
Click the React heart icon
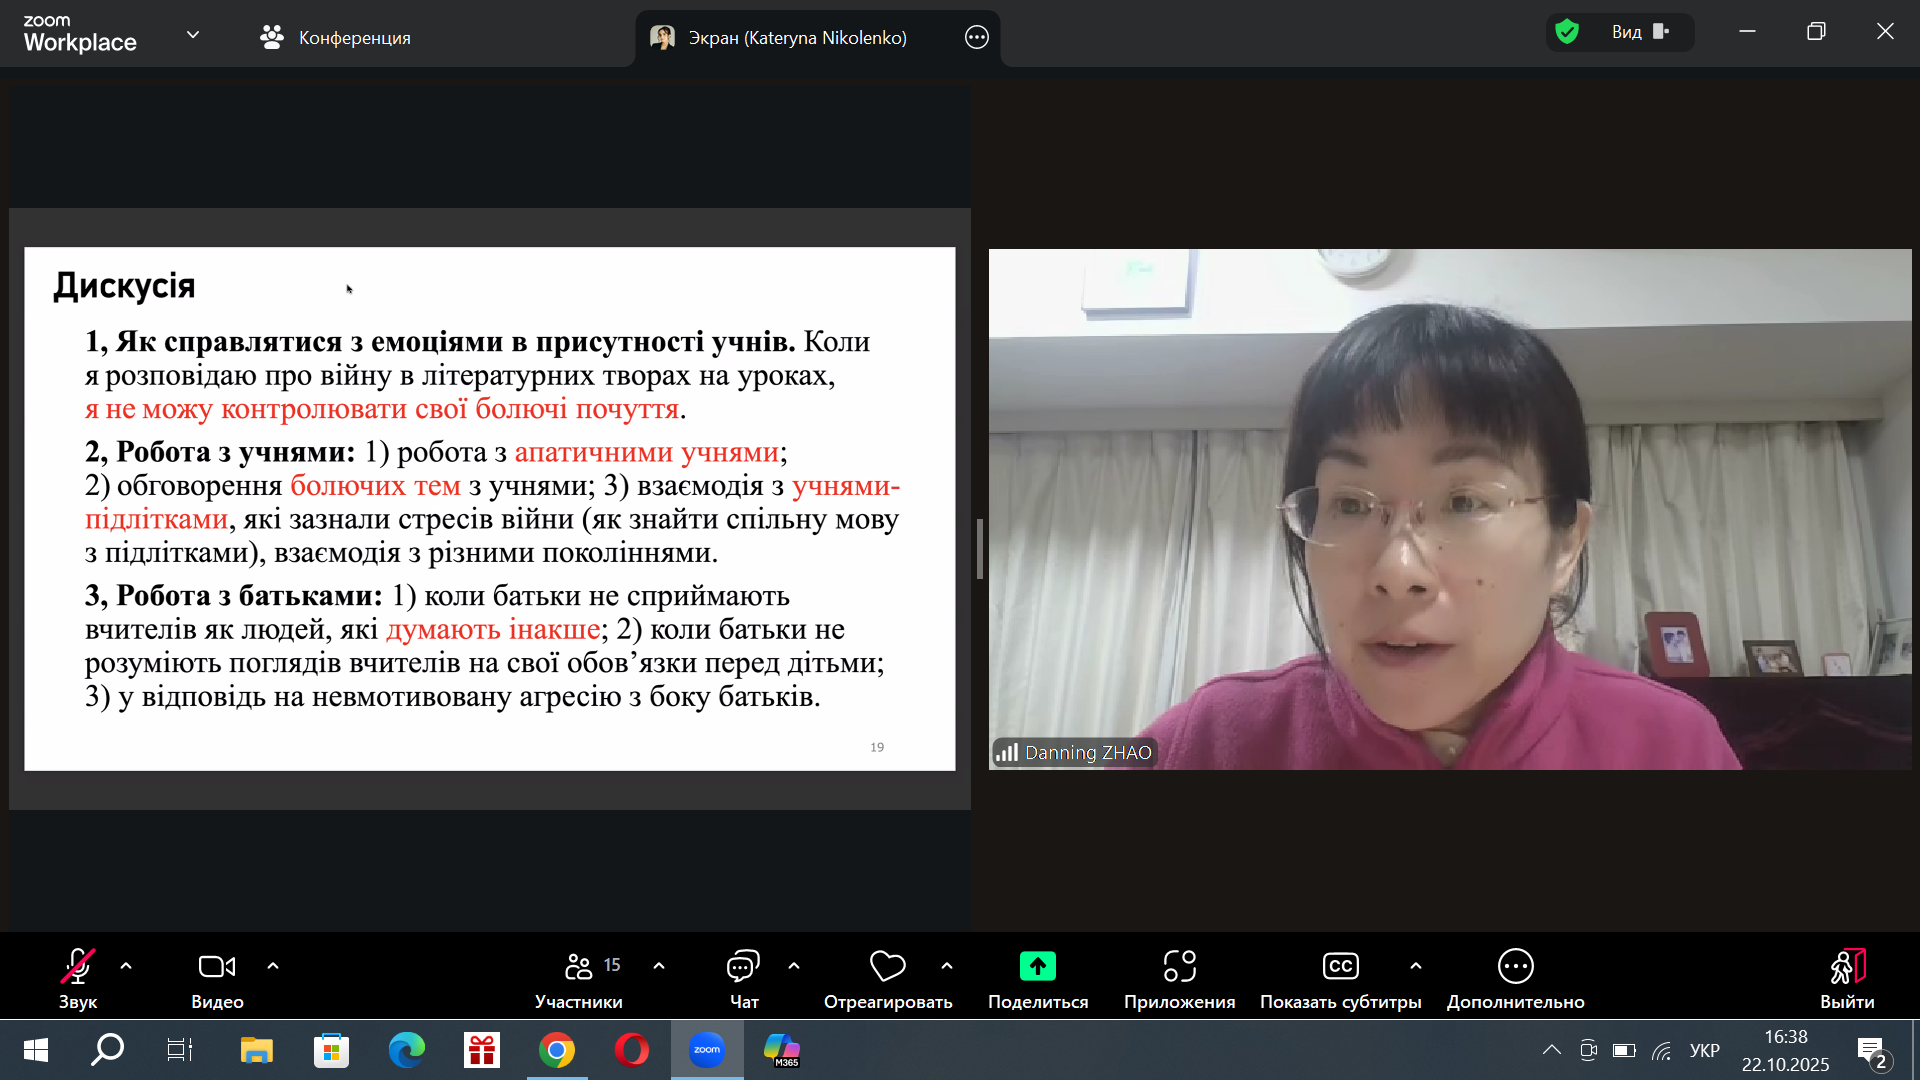click(x=887, y=967)
